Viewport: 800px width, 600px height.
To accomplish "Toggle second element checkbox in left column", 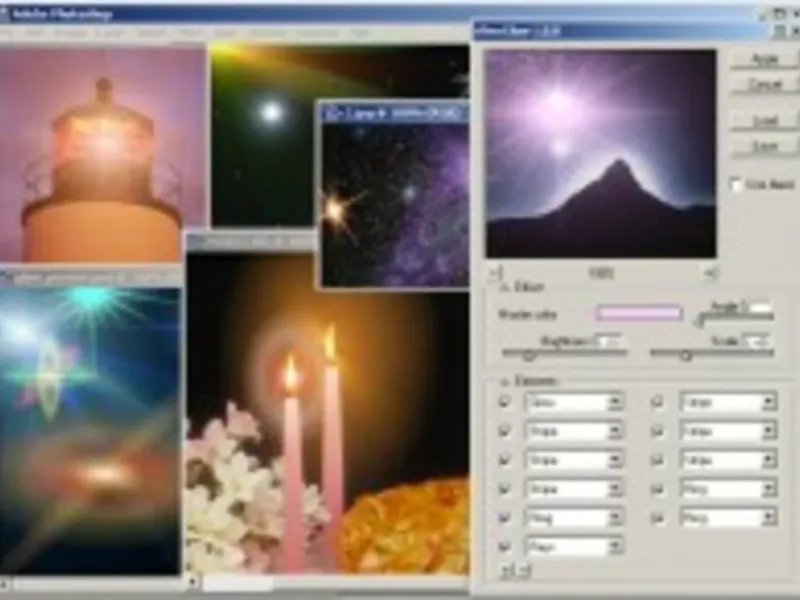I will coord(505,431).
